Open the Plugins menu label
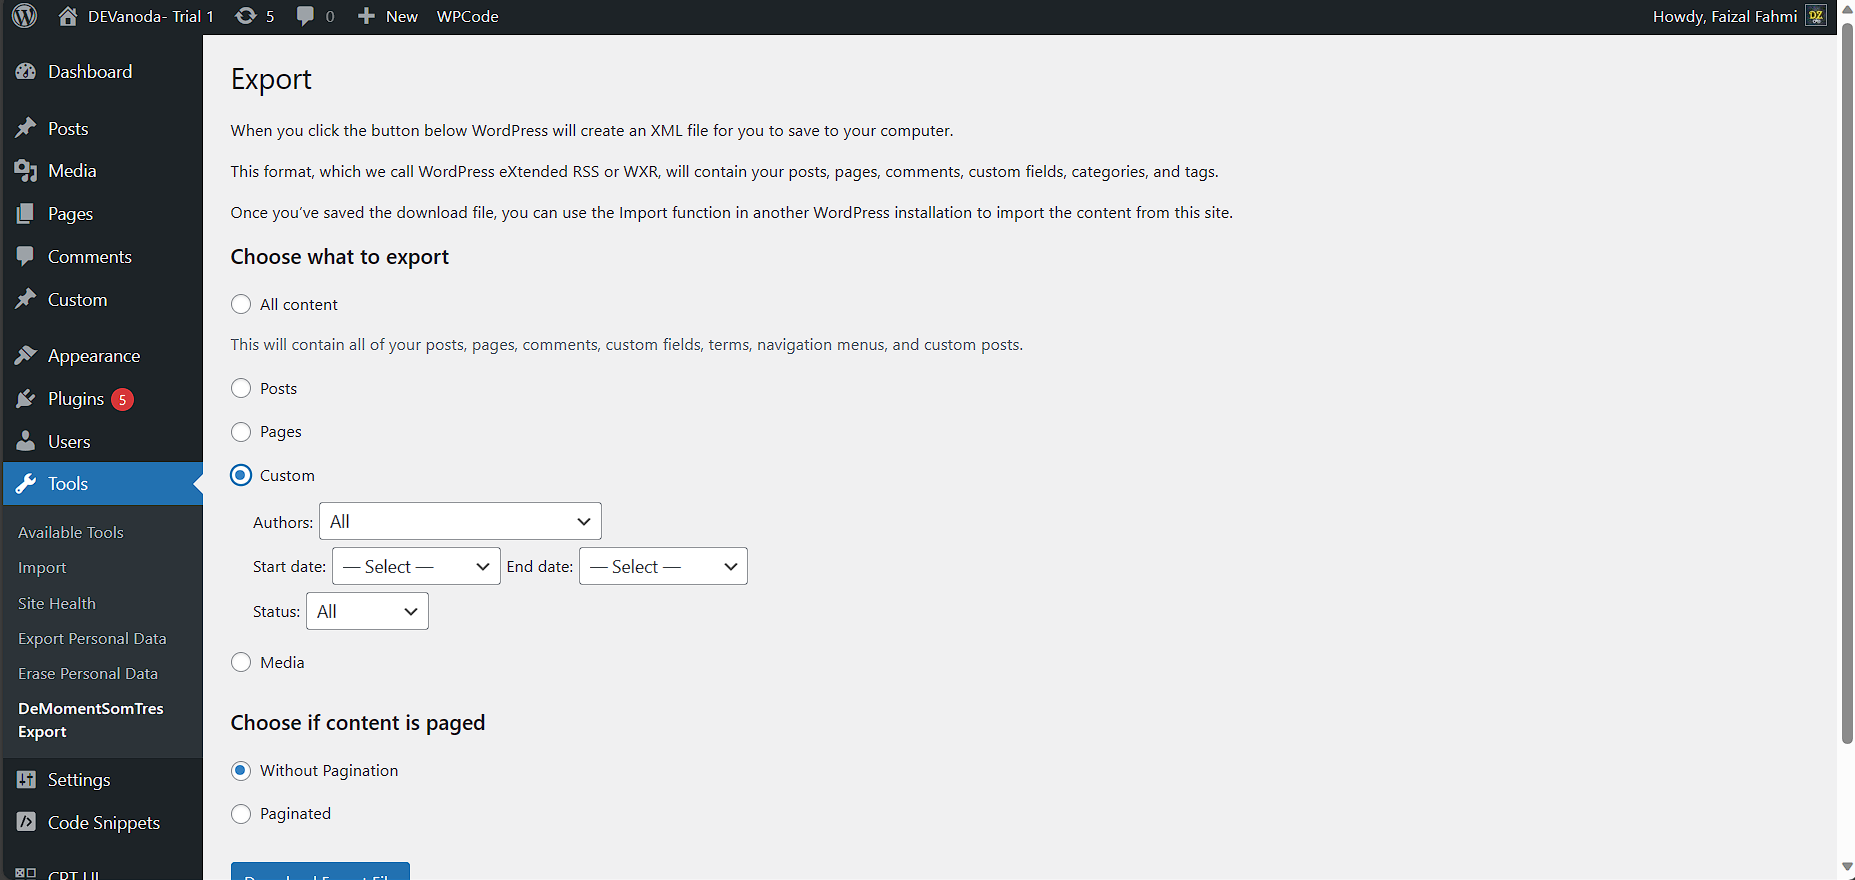Image resolution: width=1855 pixels, height=880 pixels. pos(76,399)
